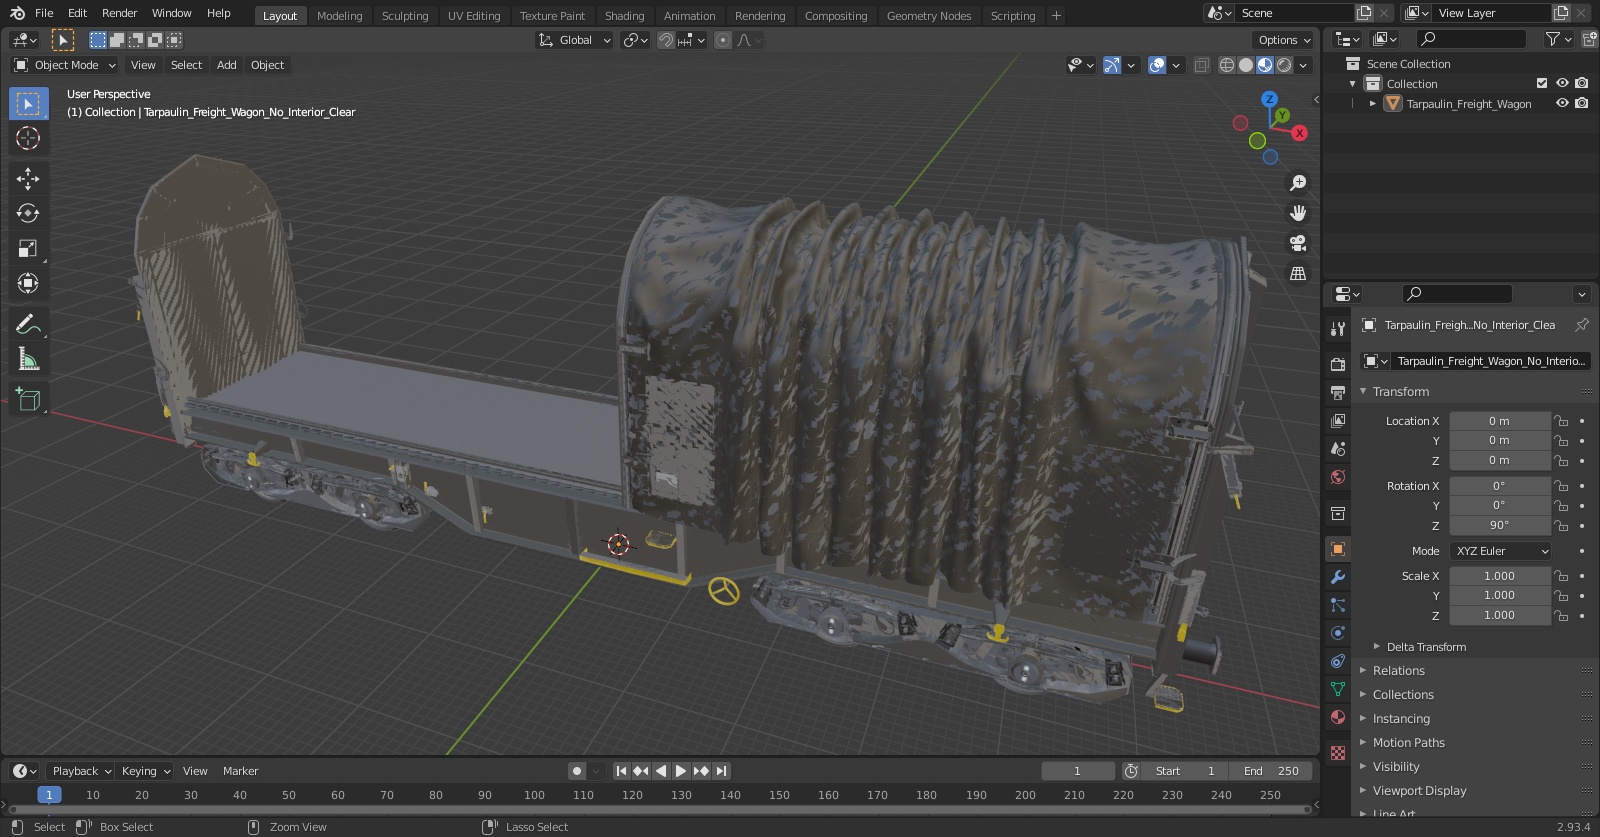Image resolution: width=1600 pixels, height=837 pixels.
Task: Activate the Add Cube tool
Action: [x=28, y=400]
